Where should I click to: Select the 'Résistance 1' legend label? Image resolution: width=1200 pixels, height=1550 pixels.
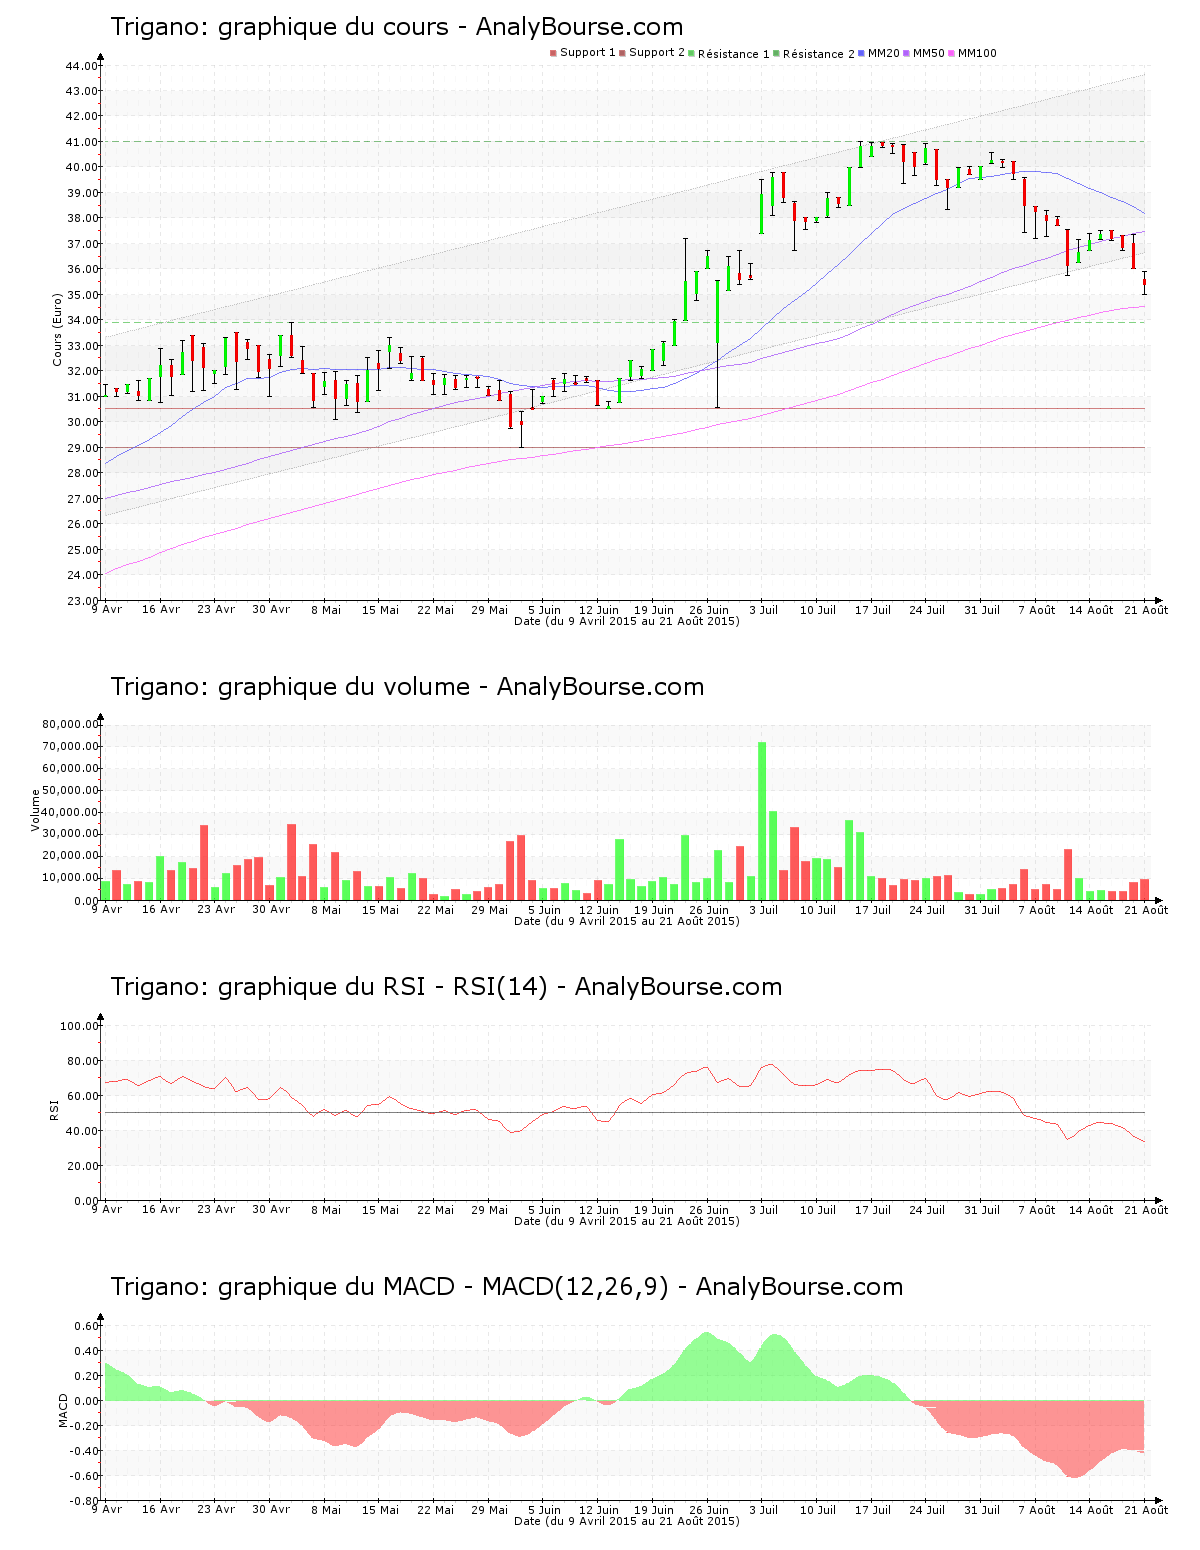(734, 54)
